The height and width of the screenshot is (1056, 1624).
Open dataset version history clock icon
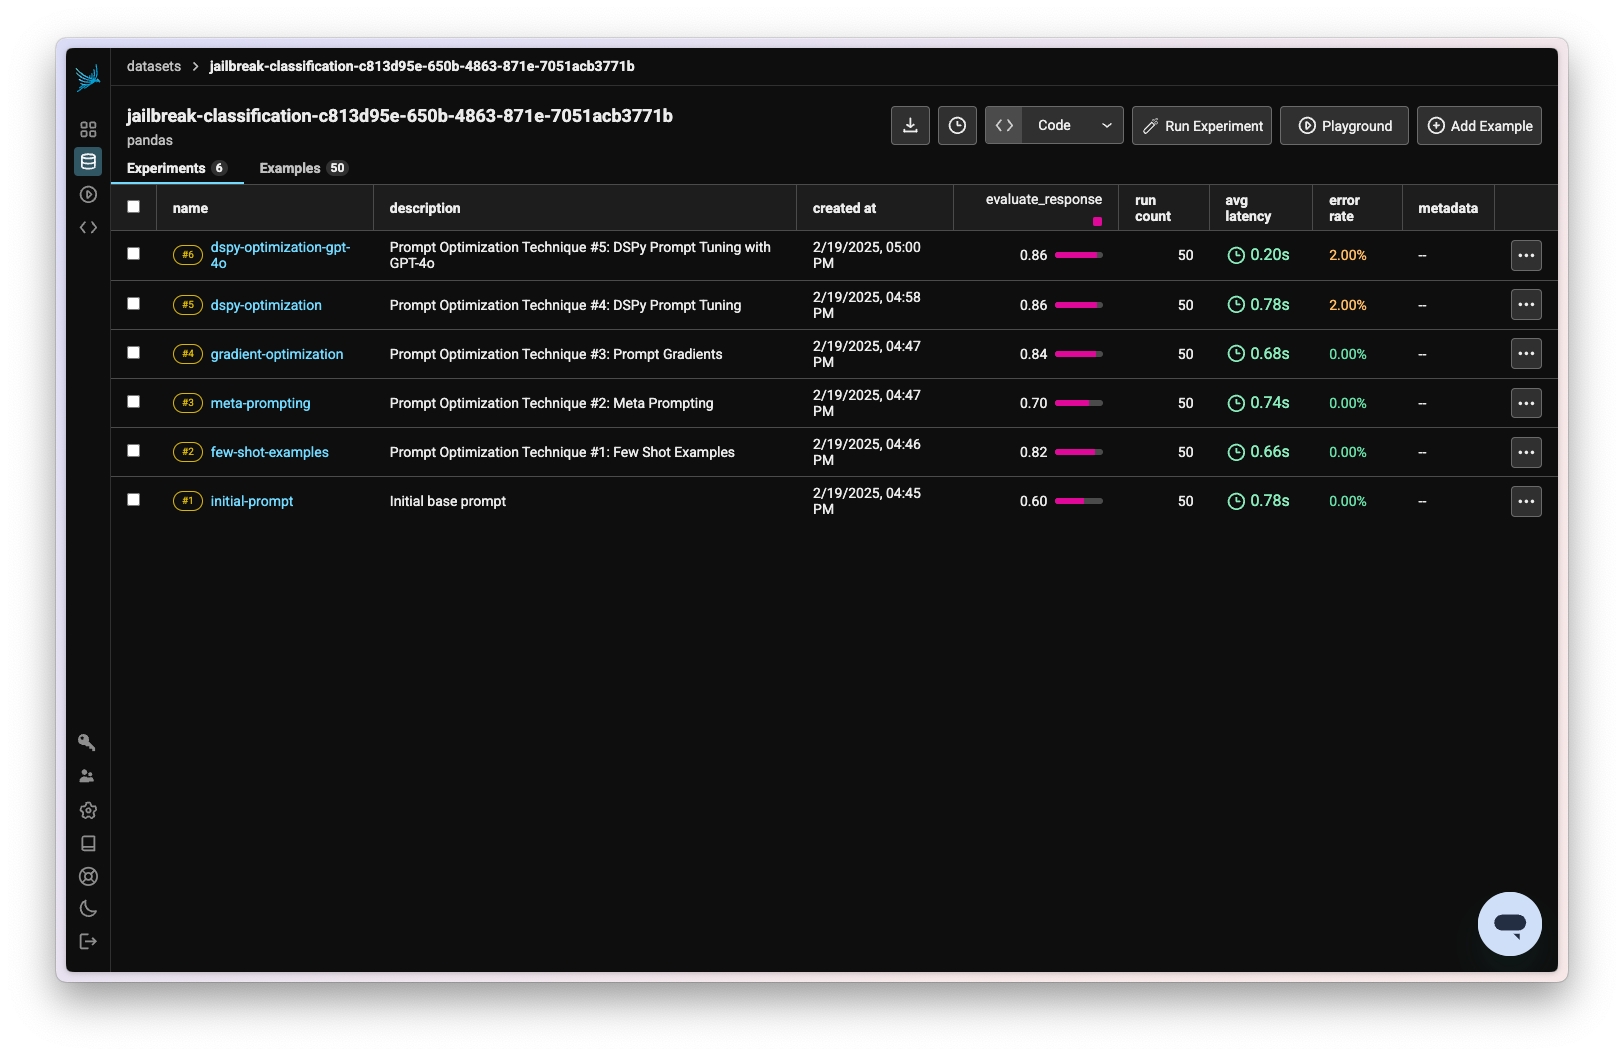click(x=957, y=126)
